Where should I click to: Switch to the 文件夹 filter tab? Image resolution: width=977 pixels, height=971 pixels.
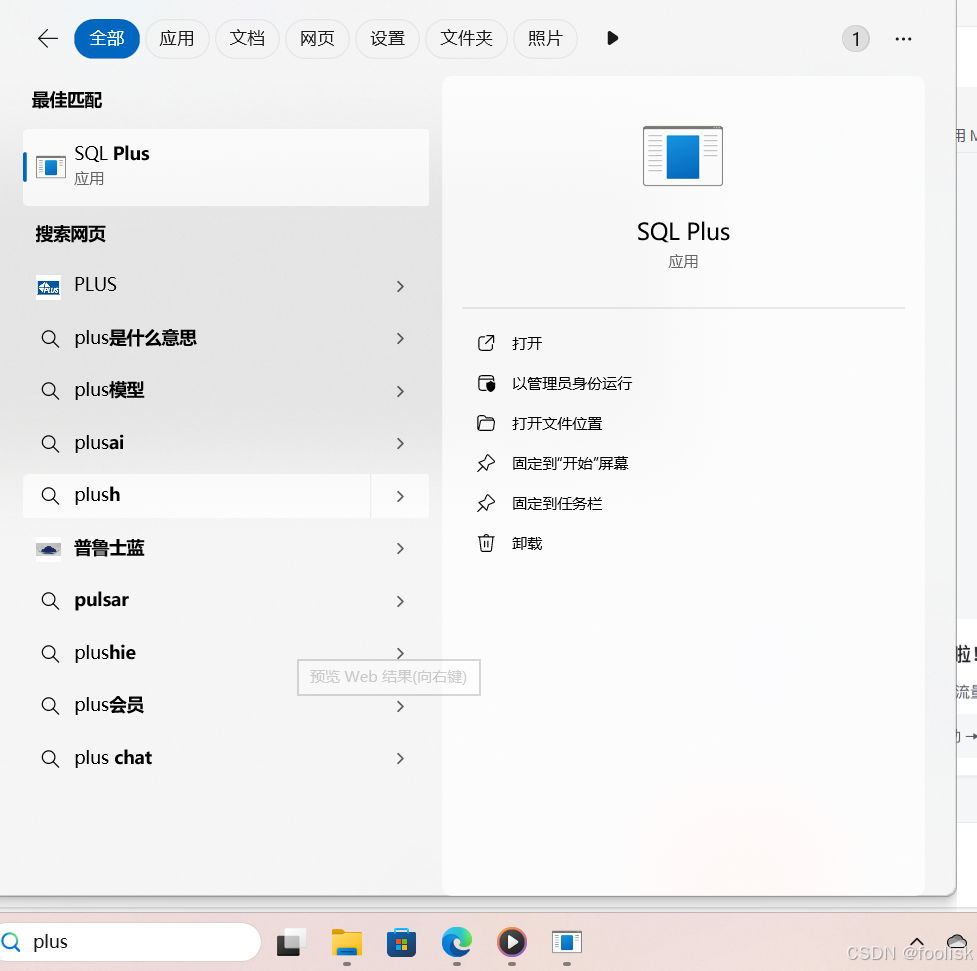(466, 39)
